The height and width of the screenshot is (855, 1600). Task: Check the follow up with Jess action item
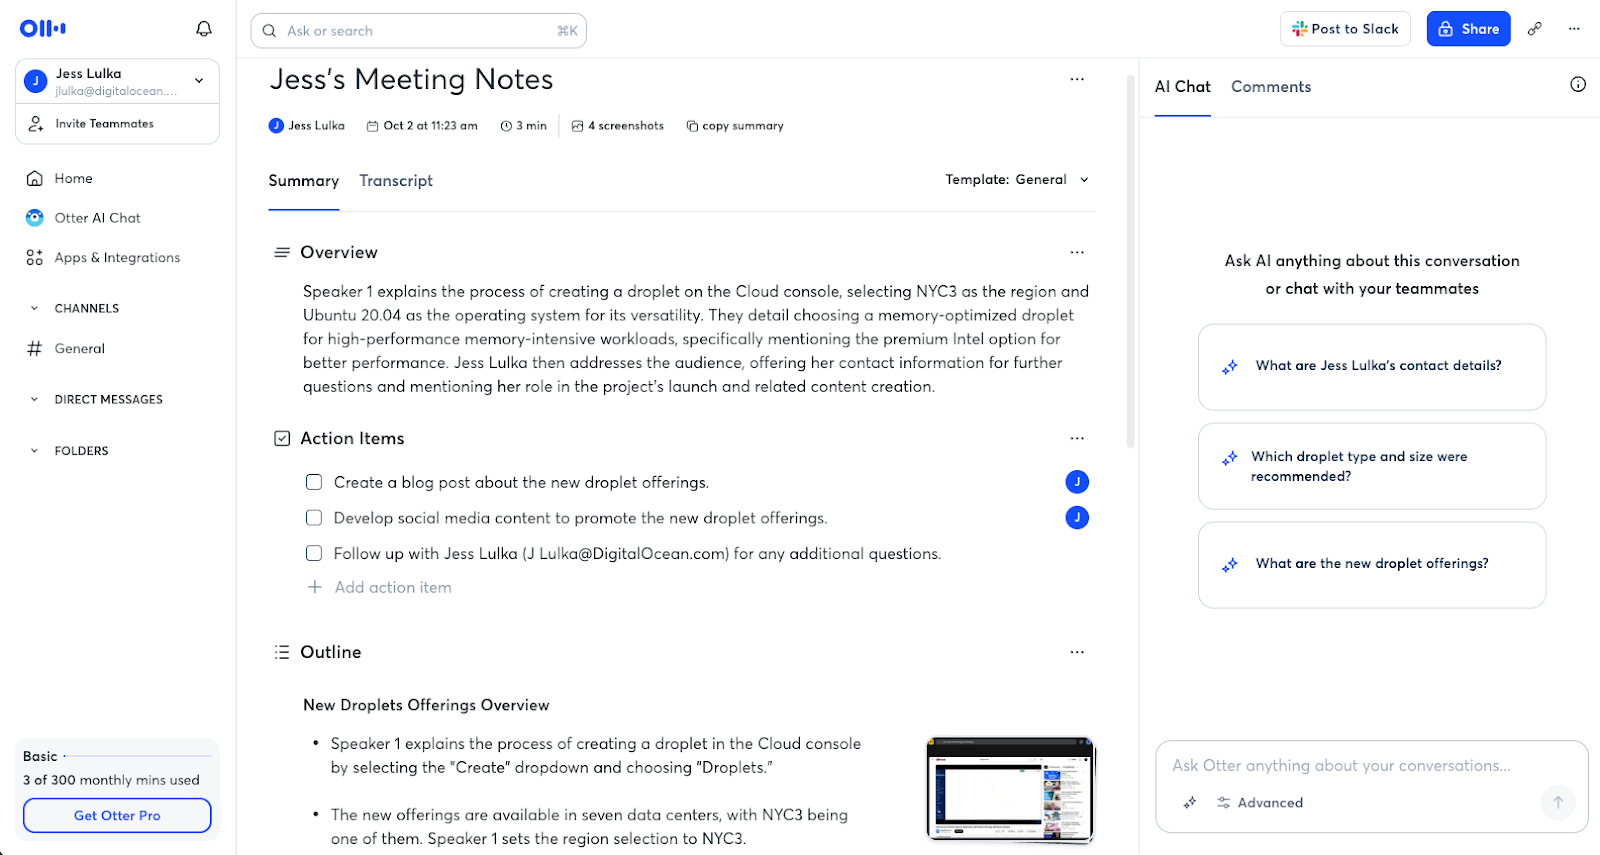point(314,553)
